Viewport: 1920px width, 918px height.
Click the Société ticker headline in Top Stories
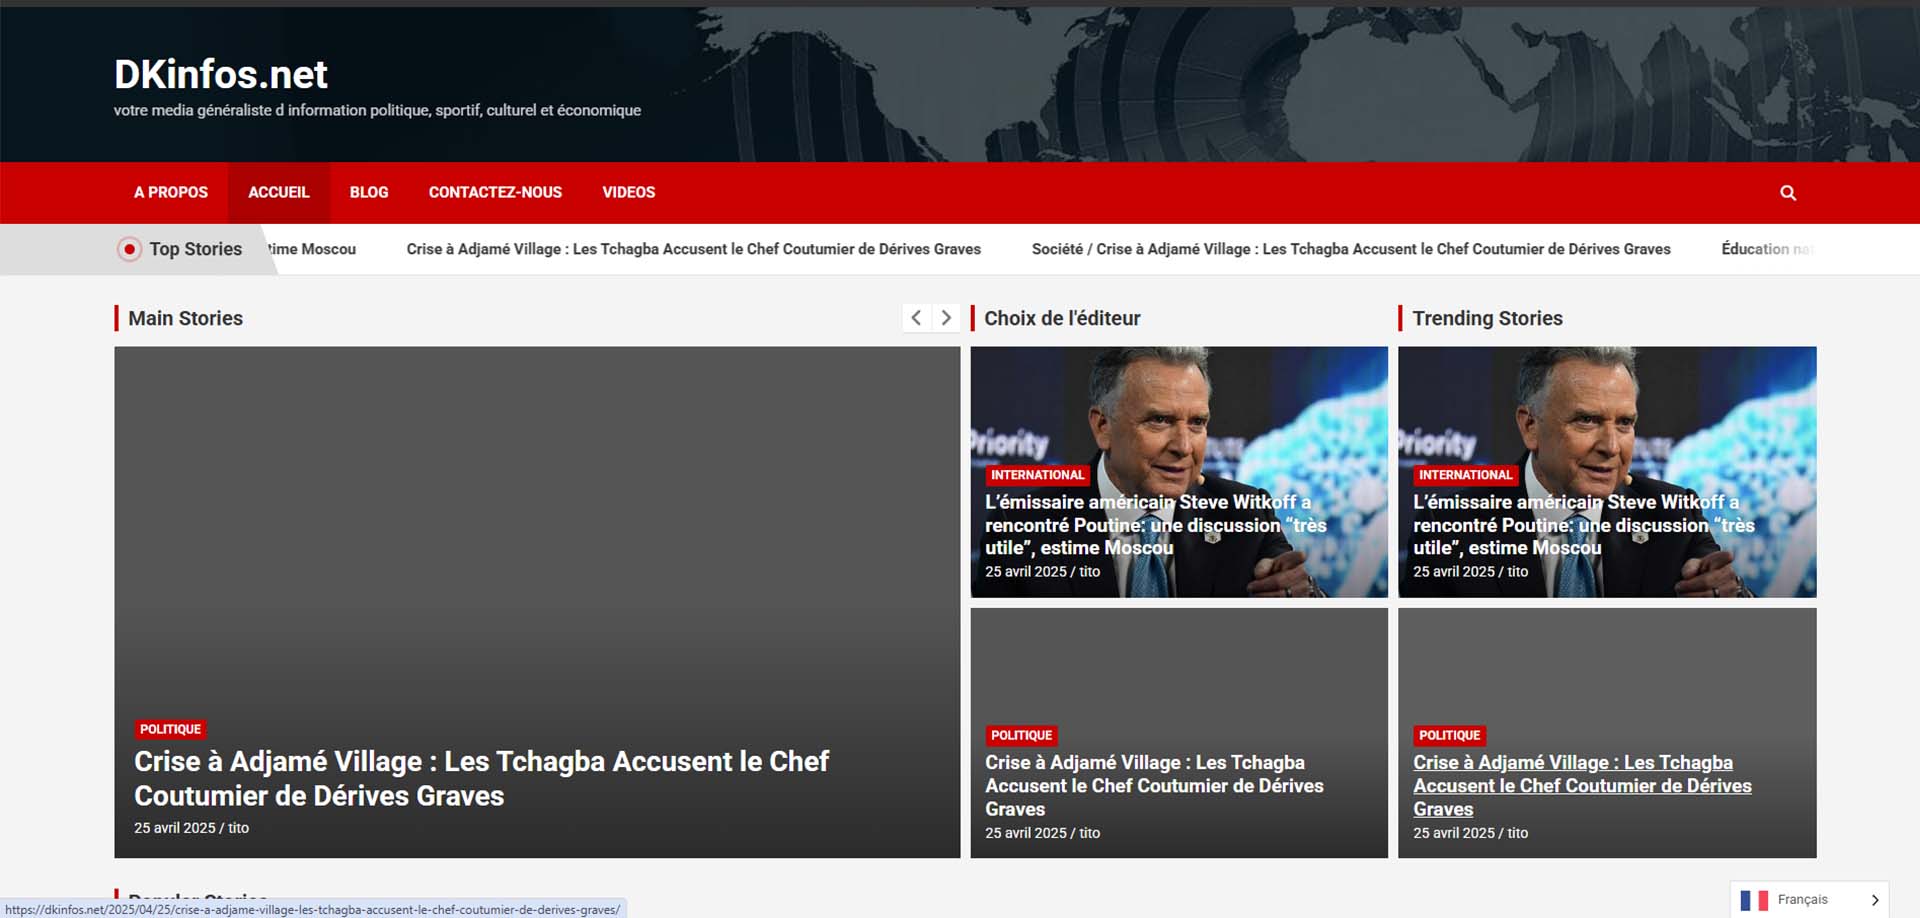point(1350,249)
